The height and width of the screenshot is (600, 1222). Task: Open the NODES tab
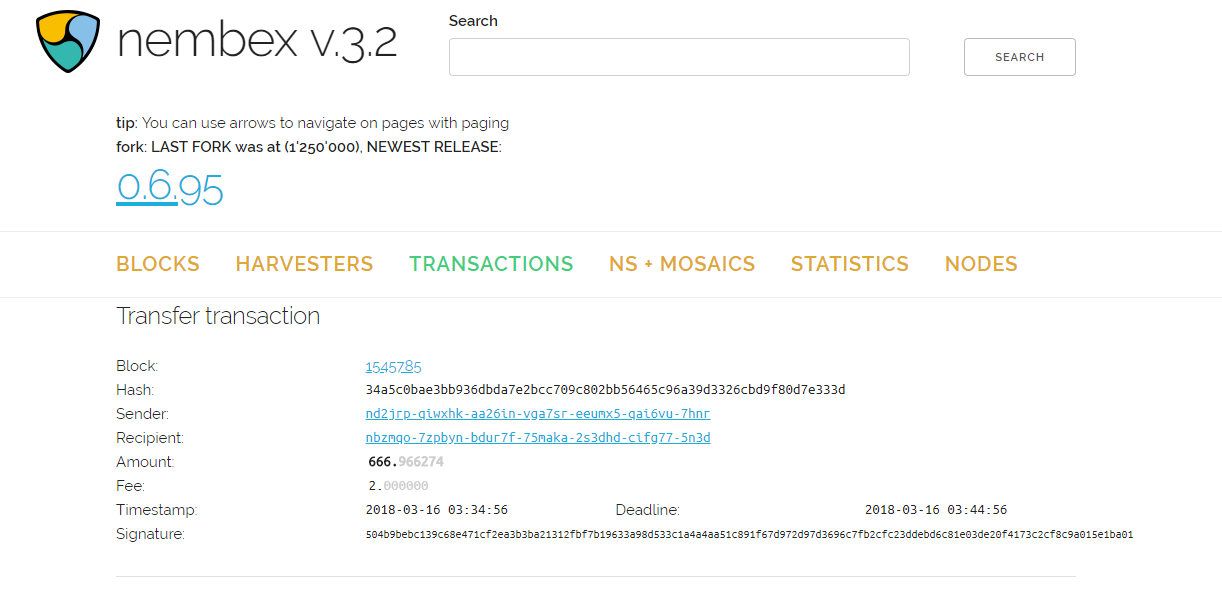pos(981,264)
